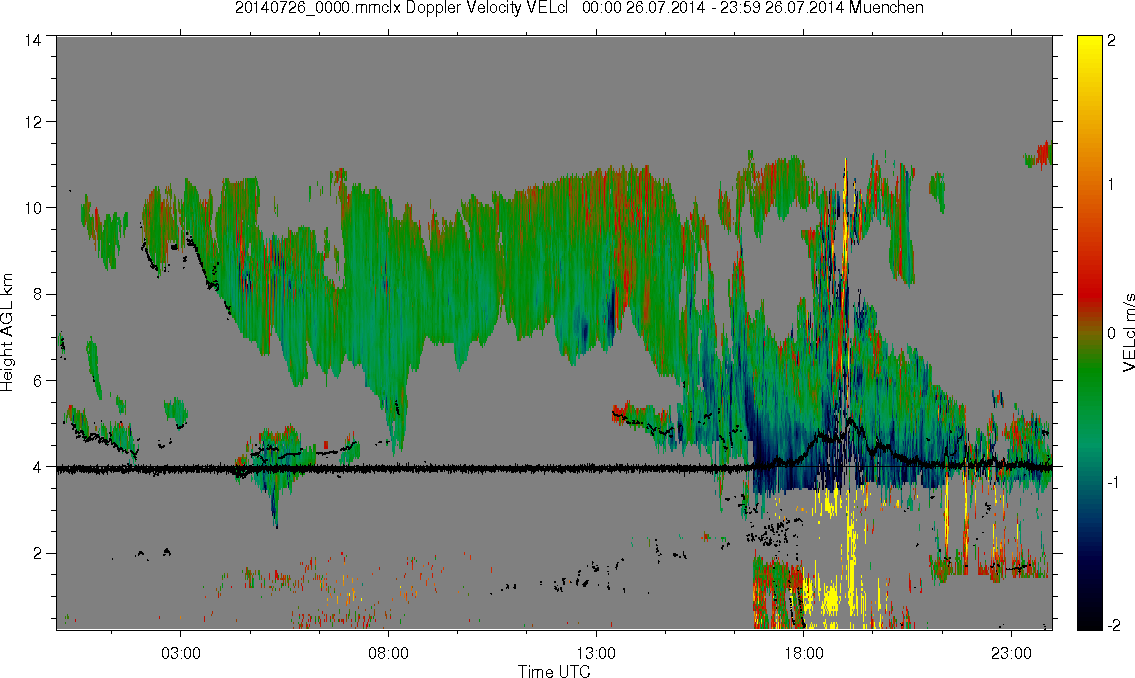
Task: Click the 'VELcl m/s' colorbar label
Action: pos(1128,333)
